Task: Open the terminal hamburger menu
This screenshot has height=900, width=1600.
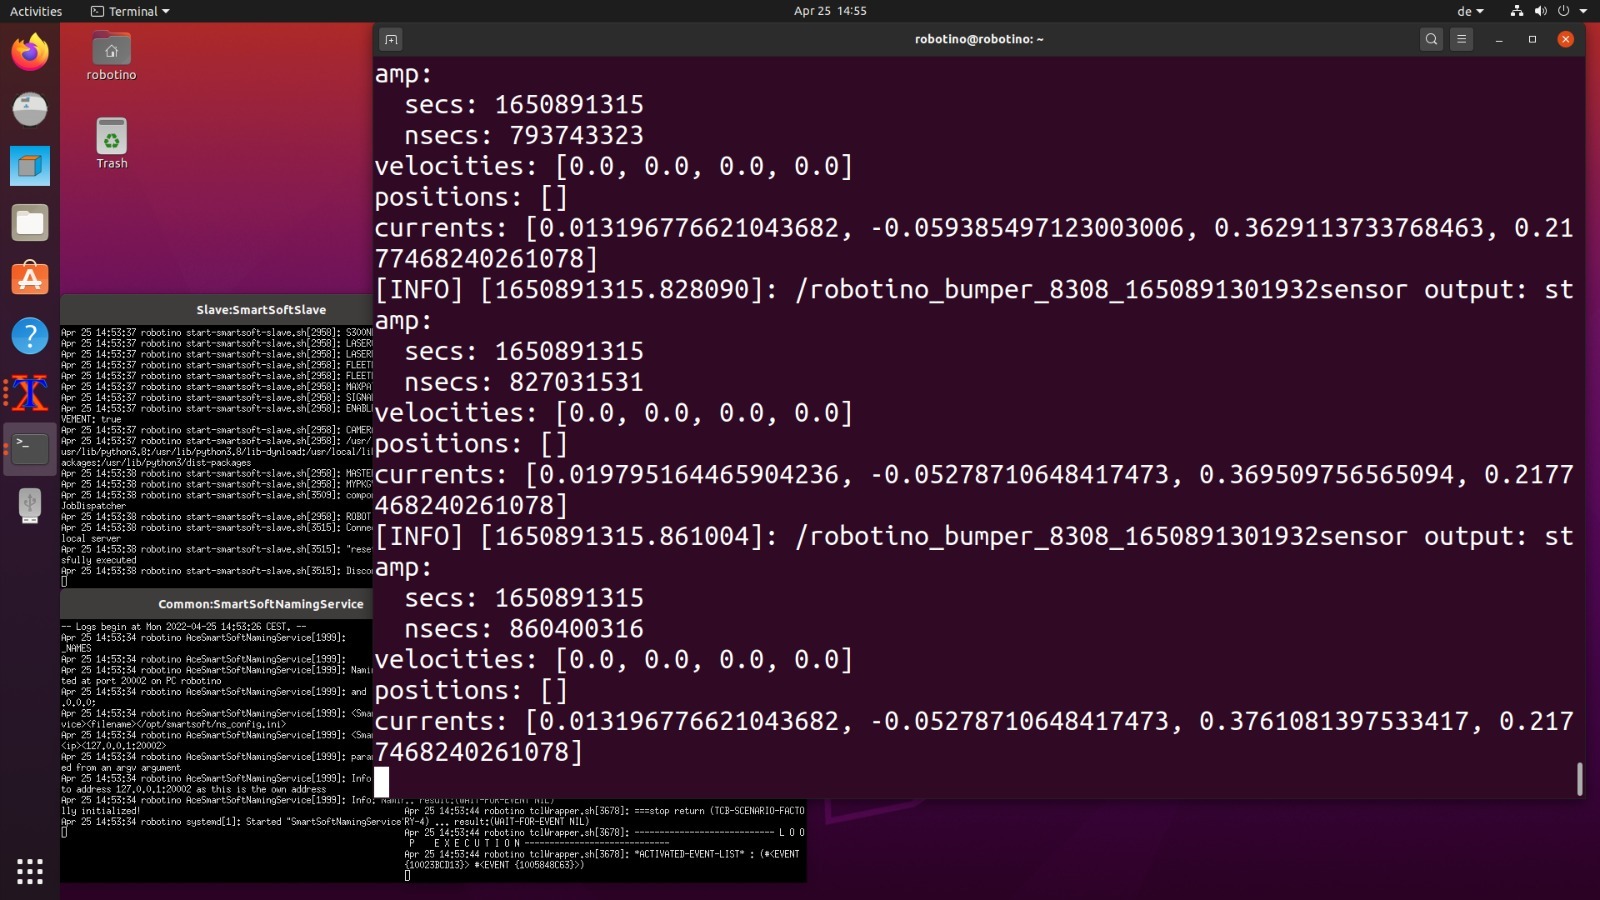Action: click(x=1461, y=39)
